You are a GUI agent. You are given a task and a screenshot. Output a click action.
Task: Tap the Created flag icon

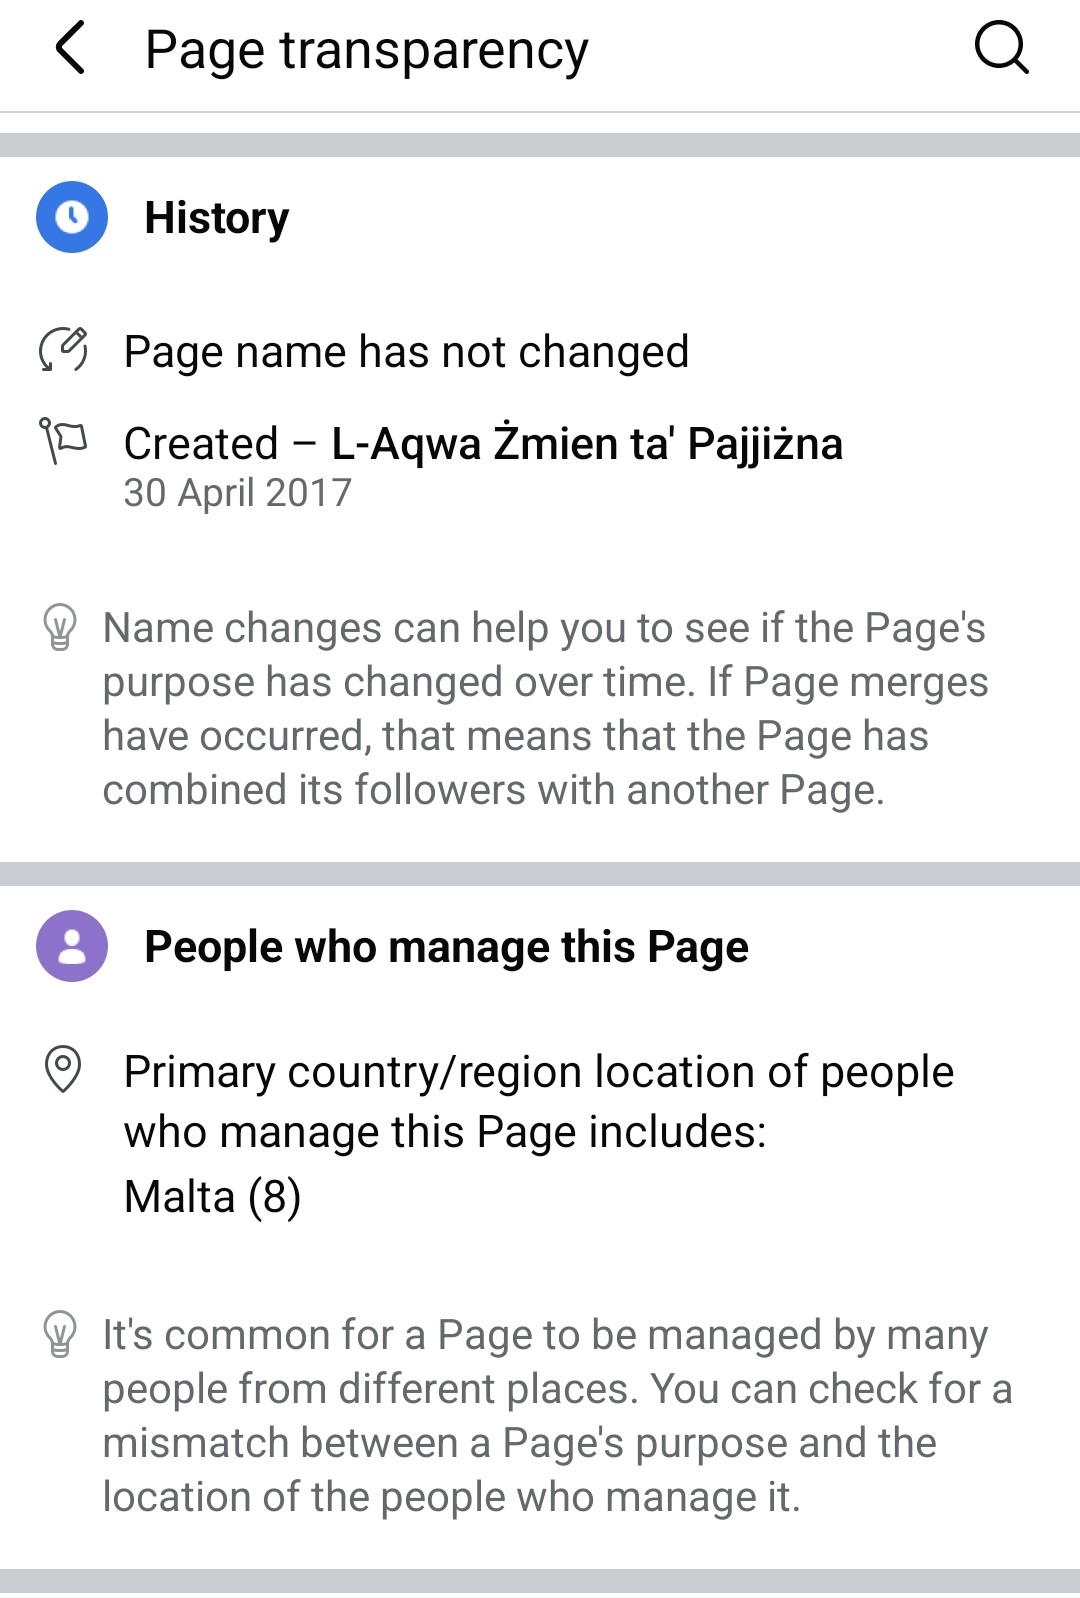coord(63,441)
